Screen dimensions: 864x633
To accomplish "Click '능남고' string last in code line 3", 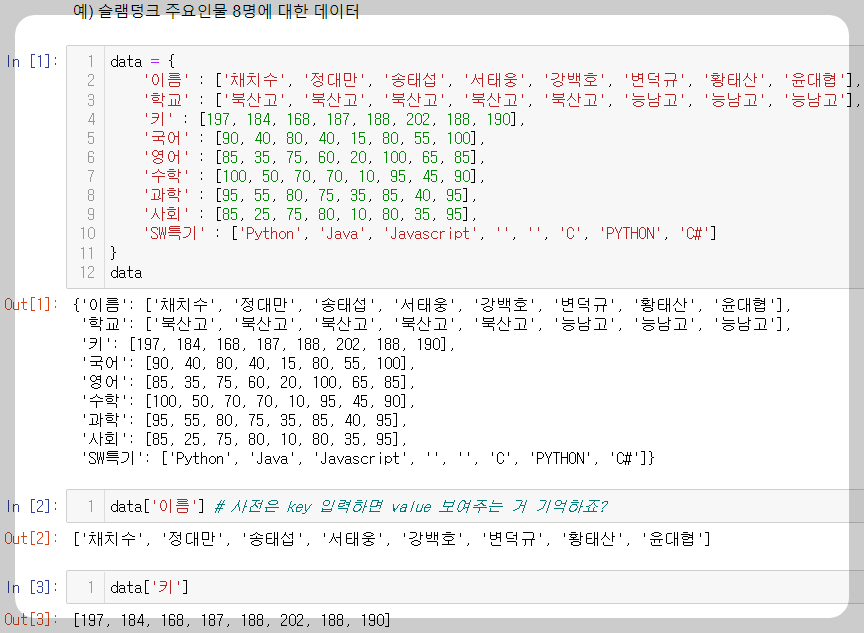I will (x=814, y=100).
